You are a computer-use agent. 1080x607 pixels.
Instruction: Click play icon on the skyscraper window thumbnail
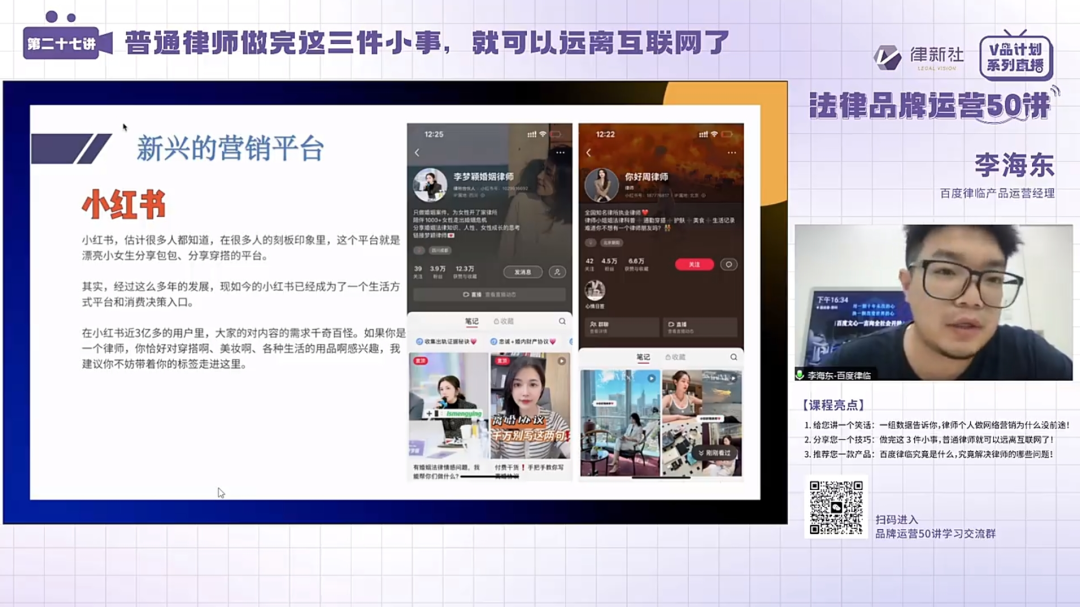[x=651, y=378]
